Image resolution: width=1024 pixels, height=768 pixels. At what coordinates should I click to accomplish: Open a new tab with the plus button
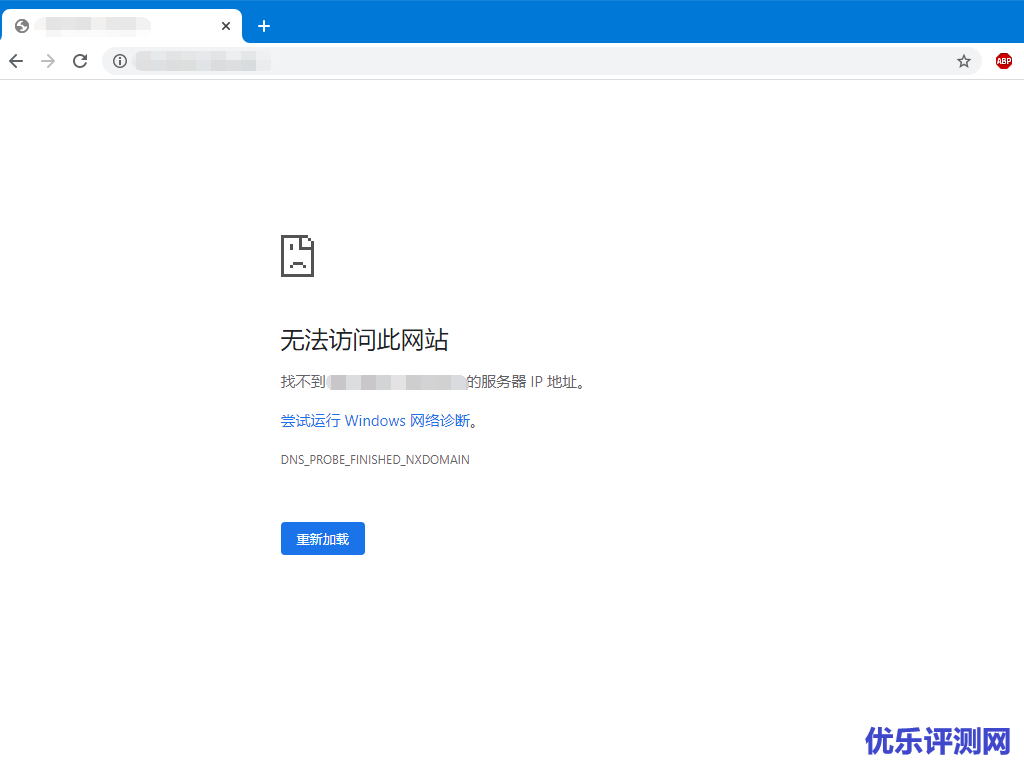[x=264, y=26]
